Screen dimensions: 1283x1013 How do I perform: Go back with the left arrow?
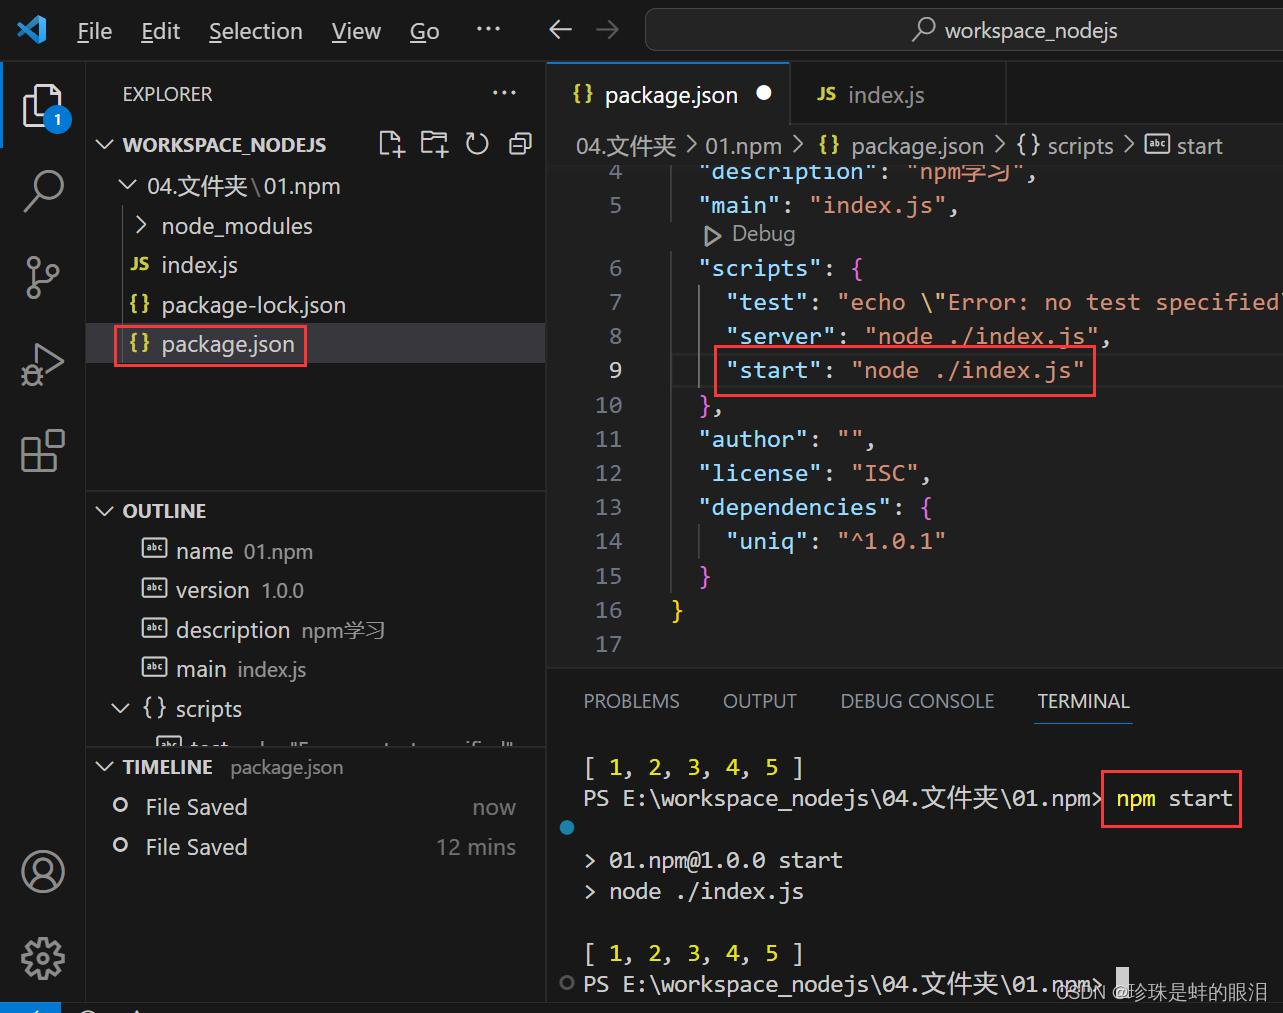pos(560,30)
